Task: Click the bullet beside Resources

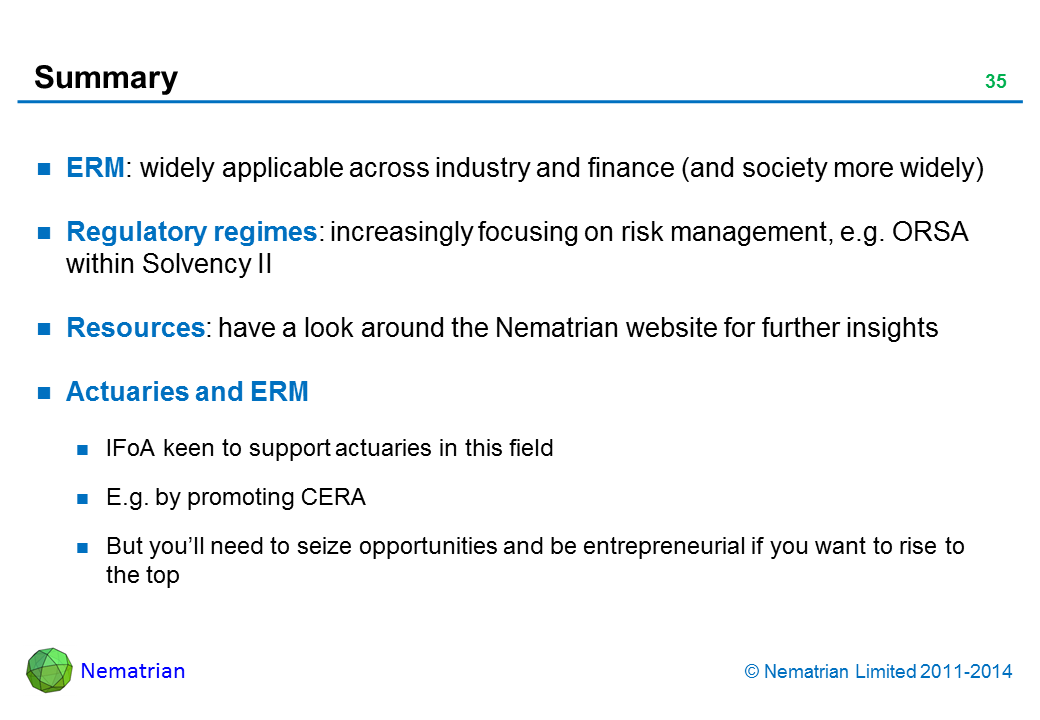Action: 45,329
